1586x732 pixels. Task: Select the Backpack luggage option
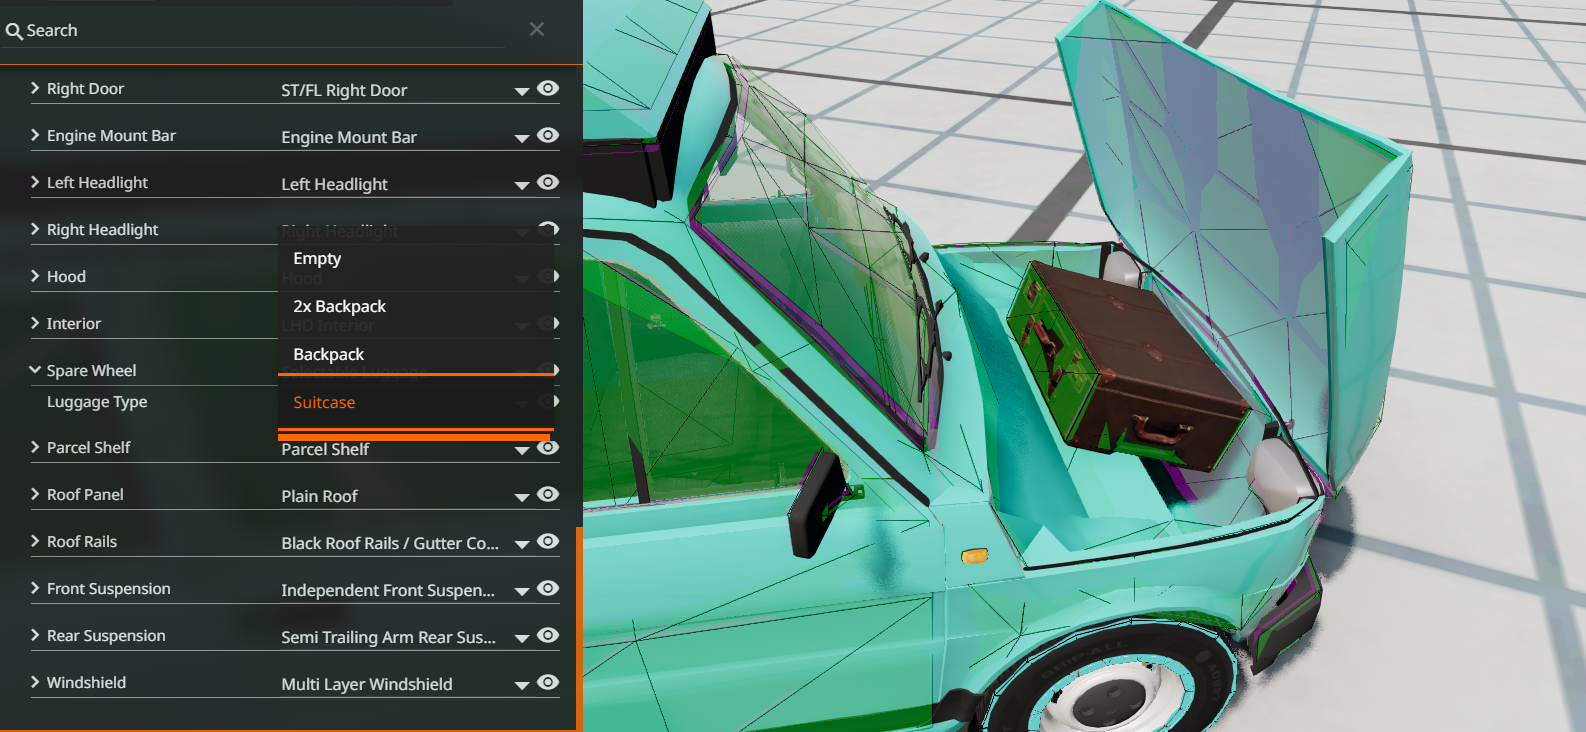click(415, 354)
